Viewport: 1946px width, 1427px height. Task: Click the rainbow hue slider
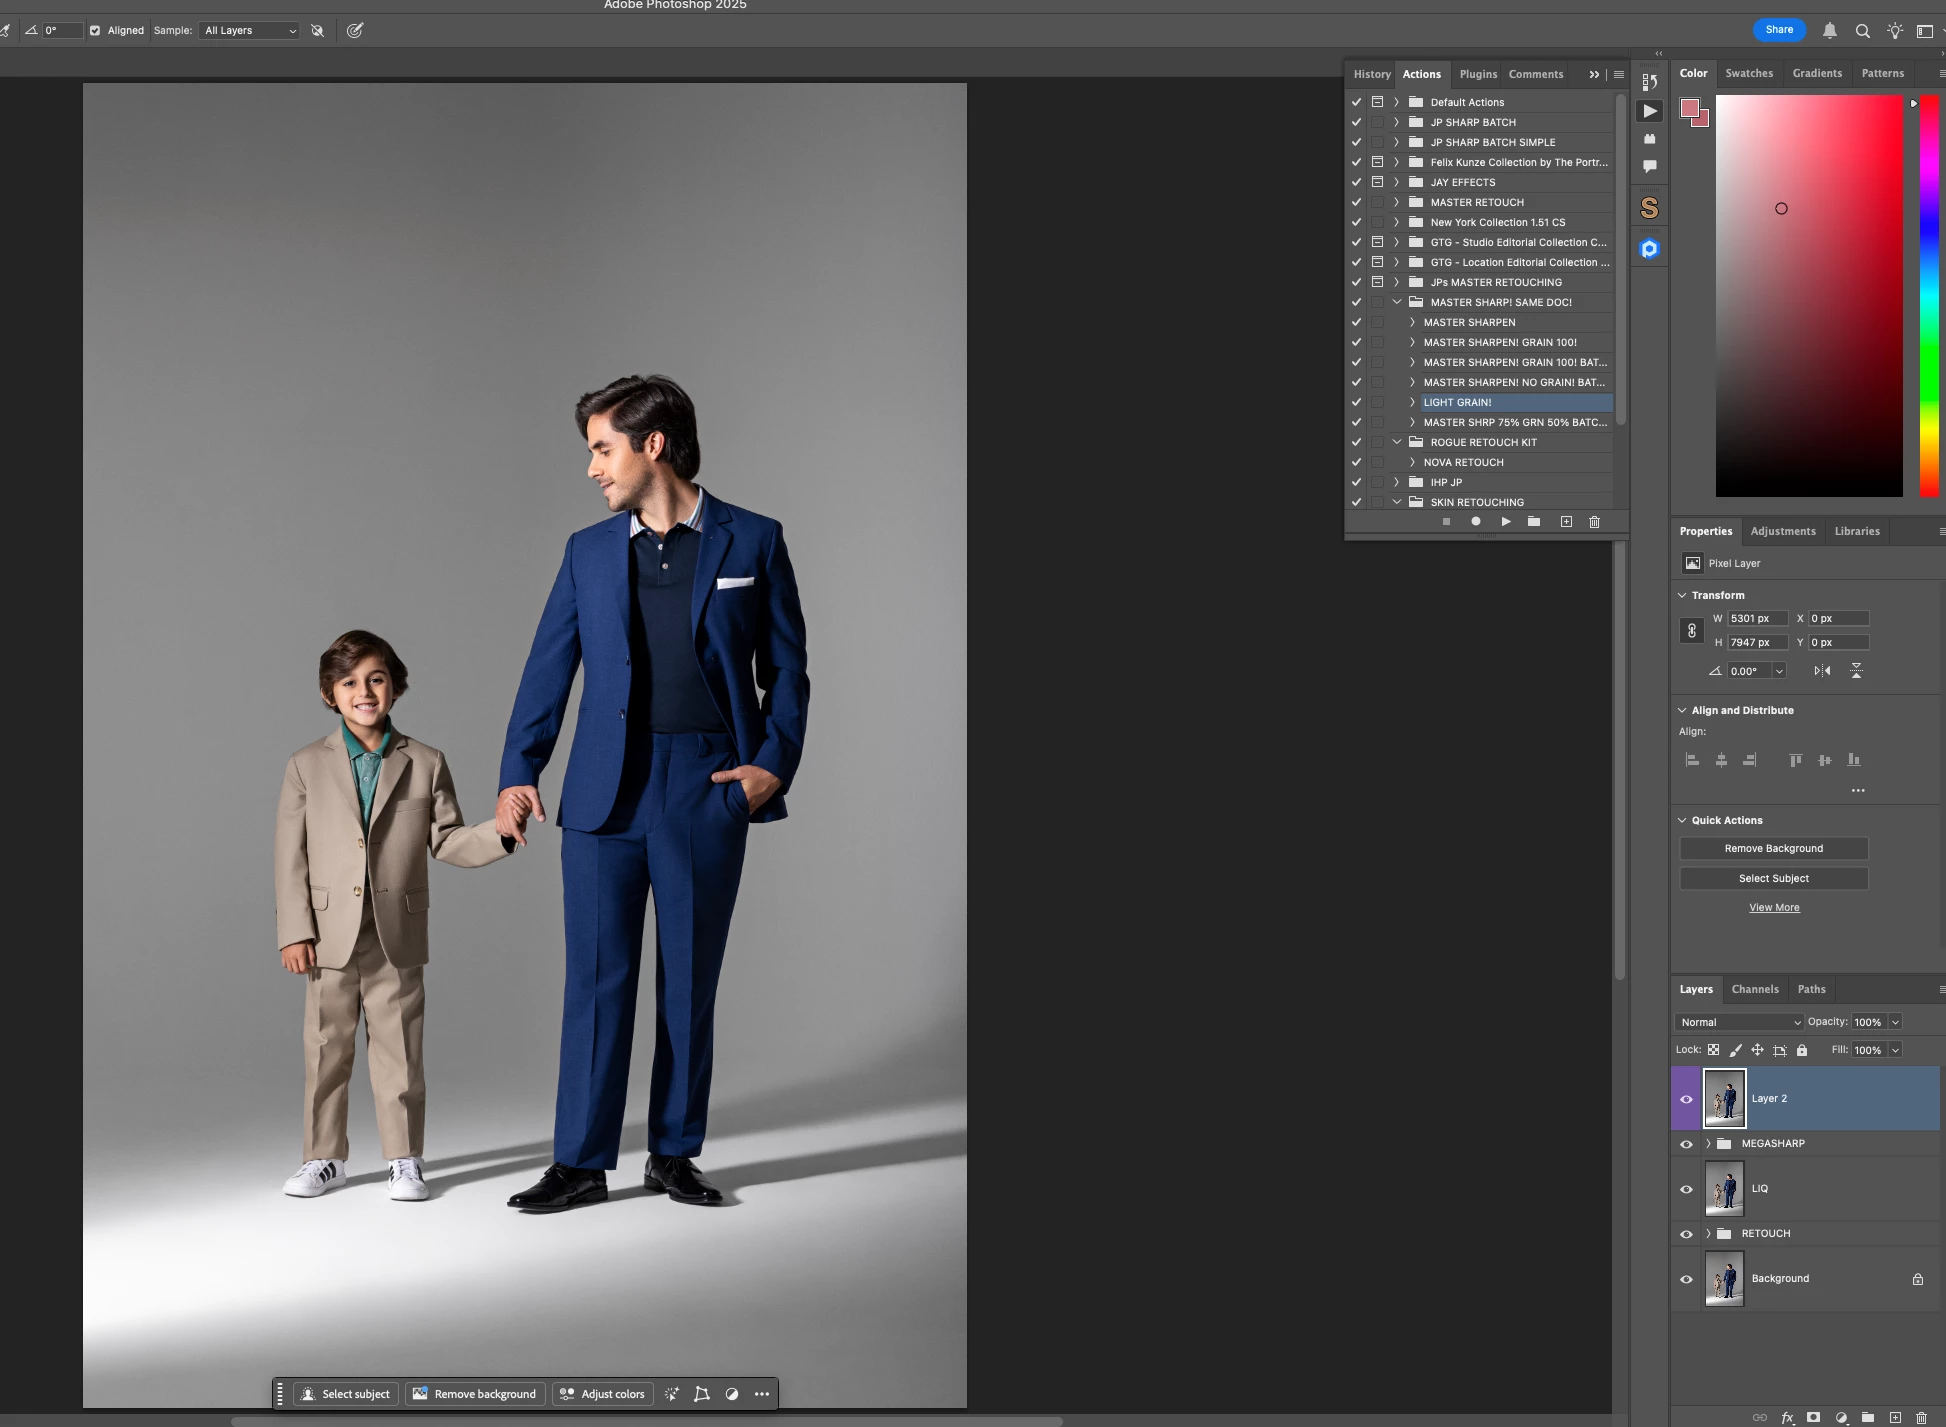(x=1929, y=295)
